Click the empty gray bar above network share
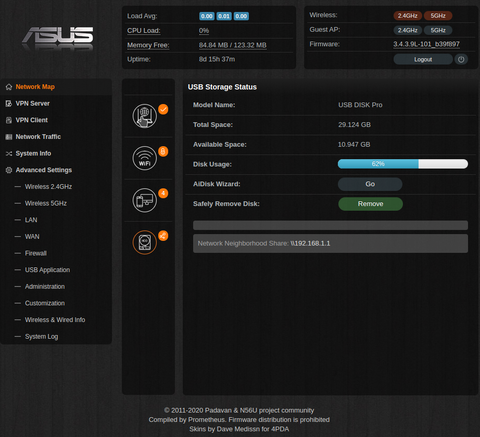The height and width of the screenshot is (437, 480). pyautogui.click(x=330, y=225)
